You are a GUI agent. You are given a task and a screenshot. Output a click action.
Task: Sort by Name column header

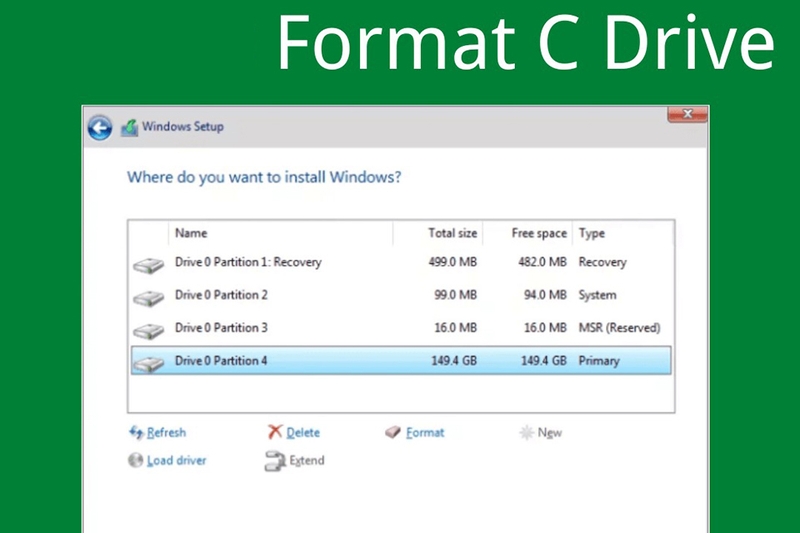click(x=281, y=233)
